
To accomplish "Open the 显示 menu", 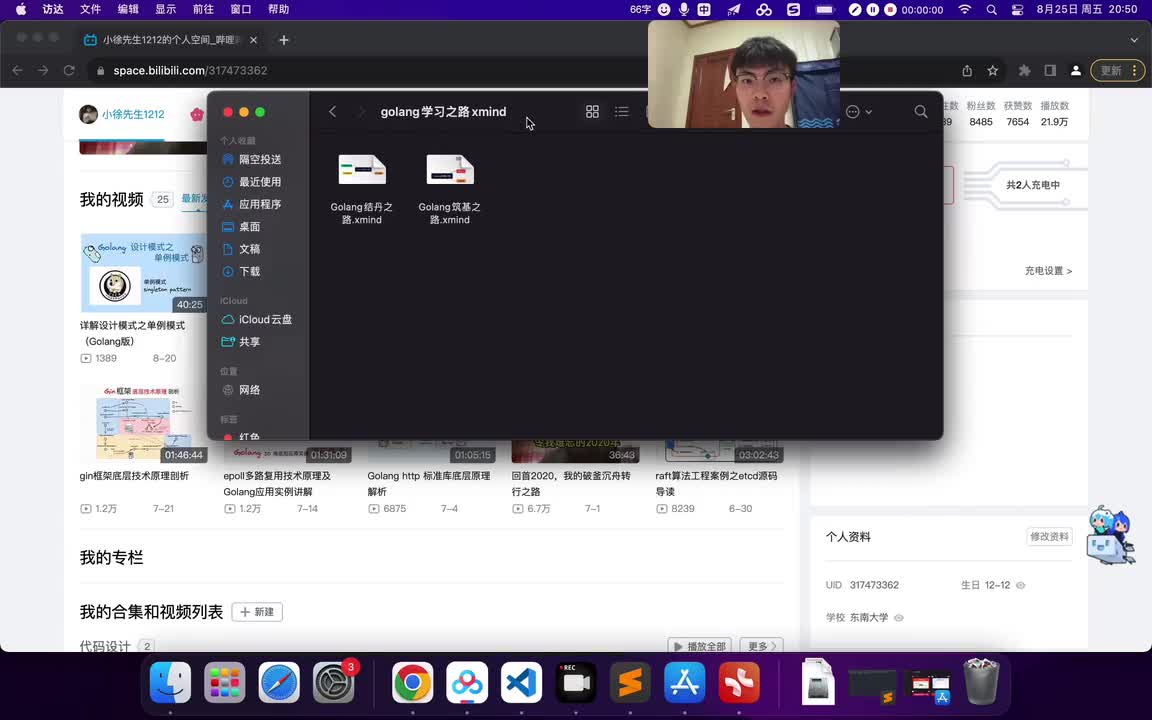I will tap(165, 10).
